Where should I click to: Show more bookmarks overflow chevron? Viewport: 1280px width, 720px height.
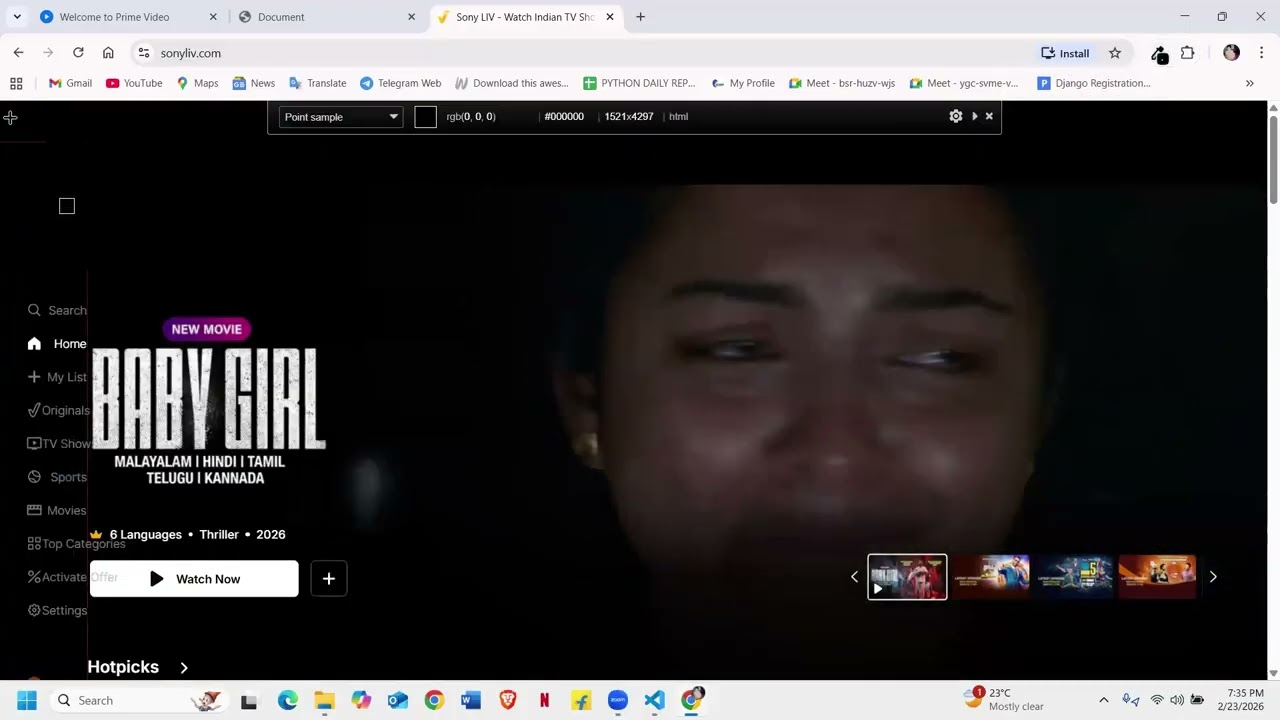(1249, 83)
